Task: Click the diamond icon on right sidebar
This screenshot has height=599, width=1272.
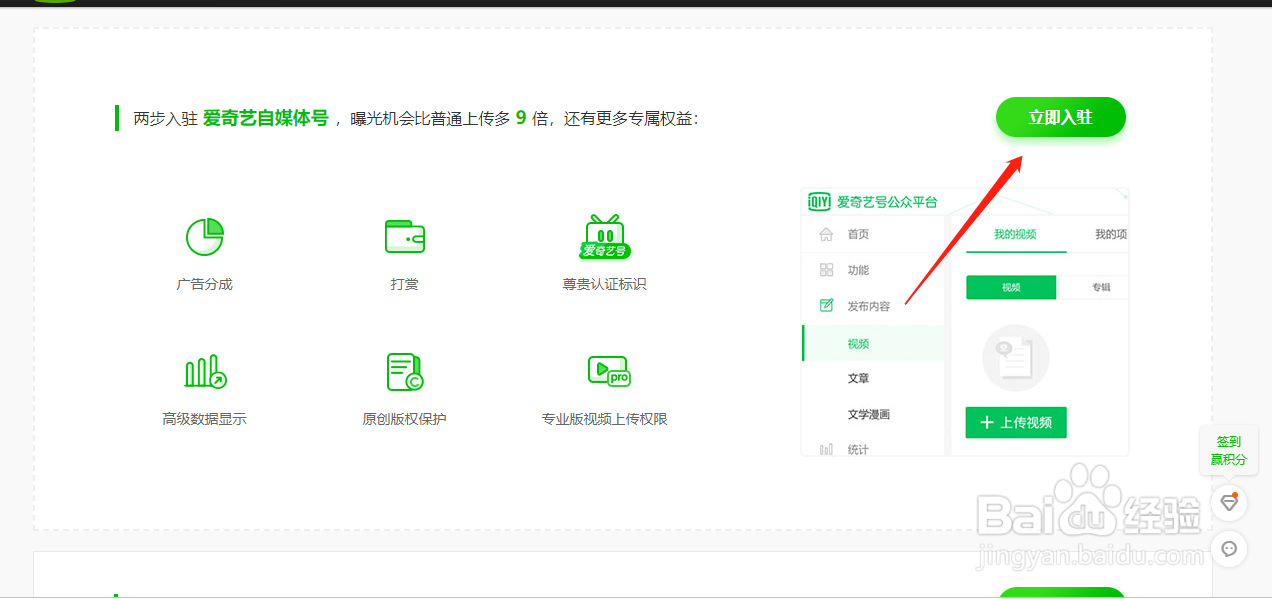Action: pos(1229,503)
